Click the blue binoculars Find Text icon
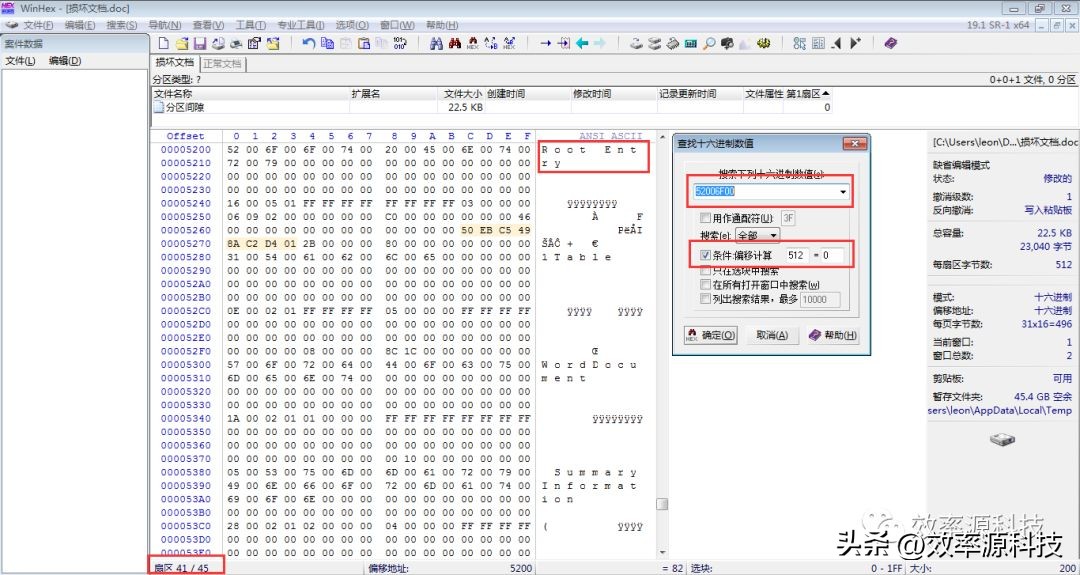The image size is (1080, 575). click(436, 43)
